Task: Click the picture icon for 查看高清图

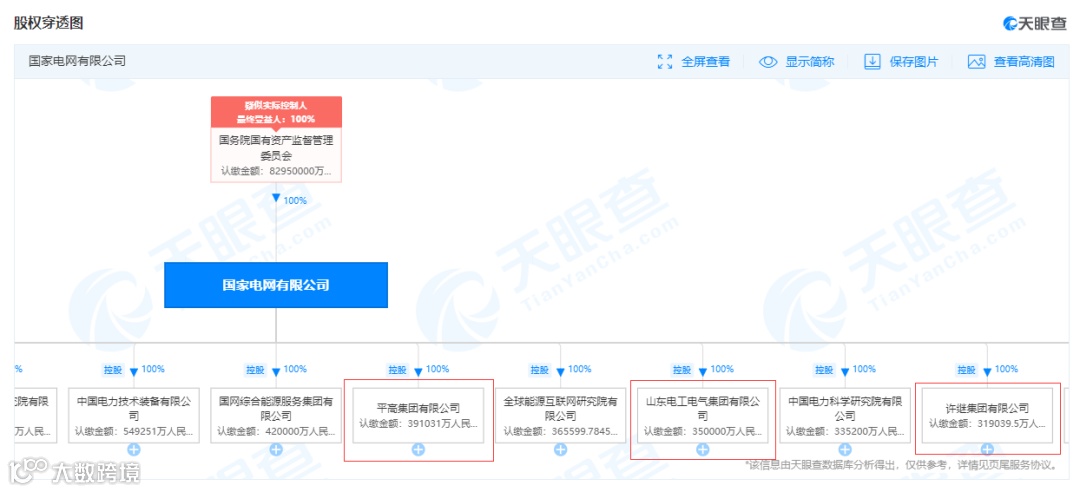Action: pyautogui.click(x=977, y=61)
